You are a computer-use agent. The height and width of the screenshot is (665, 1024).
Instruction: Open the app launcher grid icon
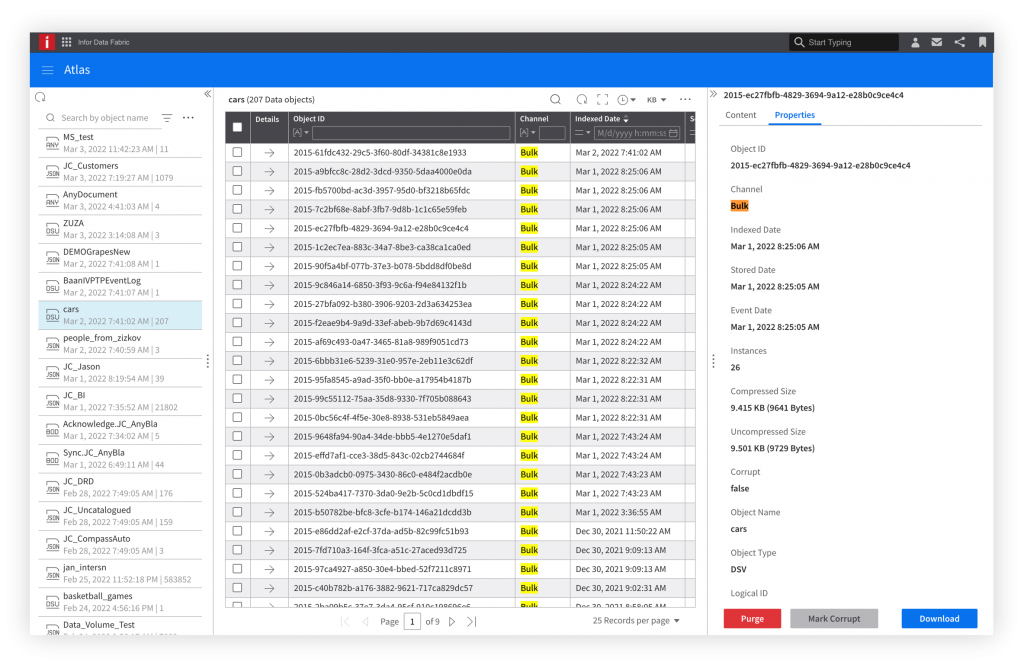(67, 42)
